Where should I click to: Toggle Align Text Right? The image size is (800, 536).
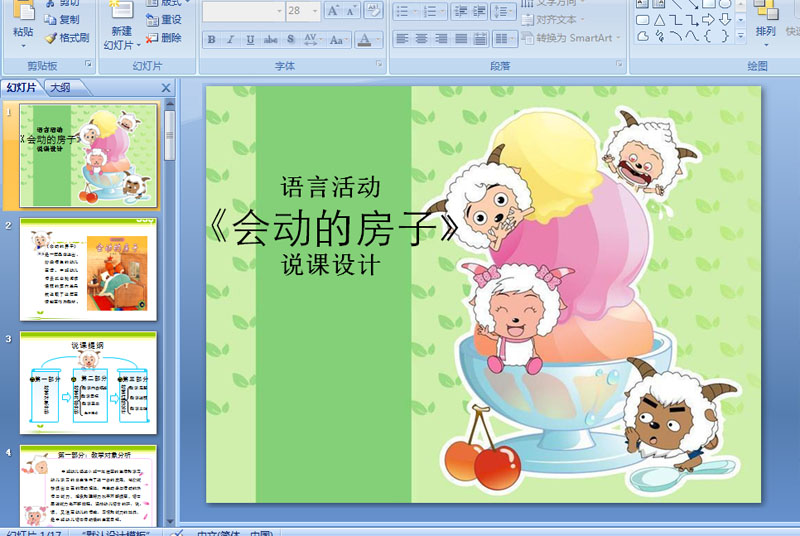coord(441,39)
